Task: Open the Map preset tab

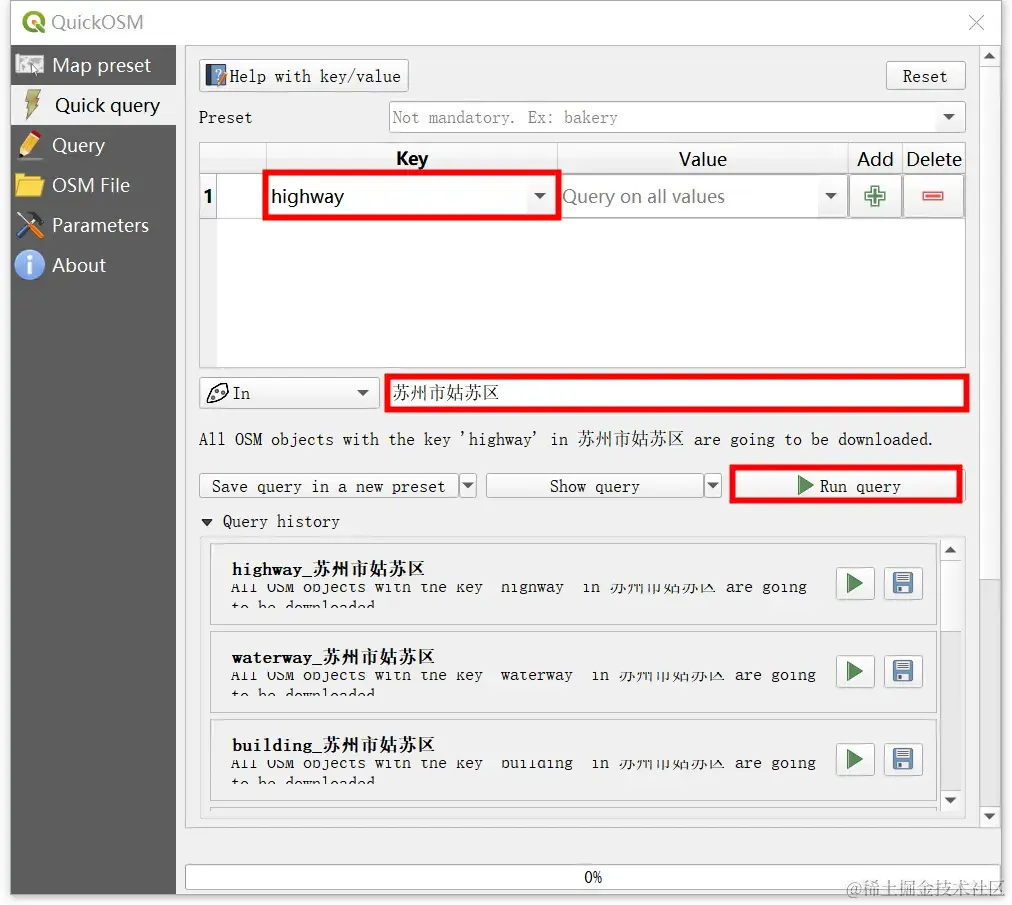Action: (x=93, y=65)
